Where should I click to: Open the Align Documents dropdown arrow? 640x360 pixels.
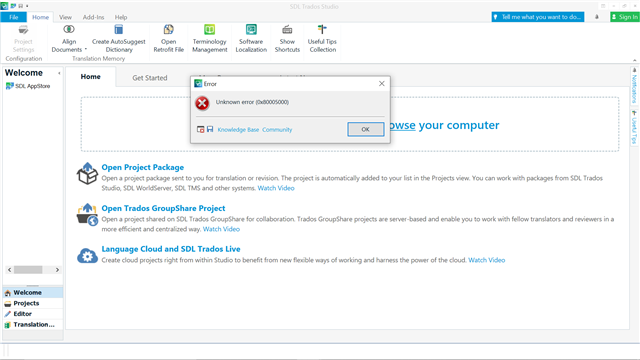tap(86, 49)
